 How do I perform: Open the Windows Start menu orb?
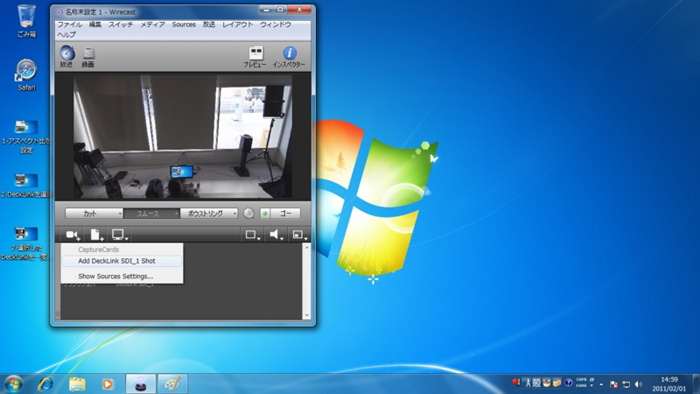pos(14,384)
